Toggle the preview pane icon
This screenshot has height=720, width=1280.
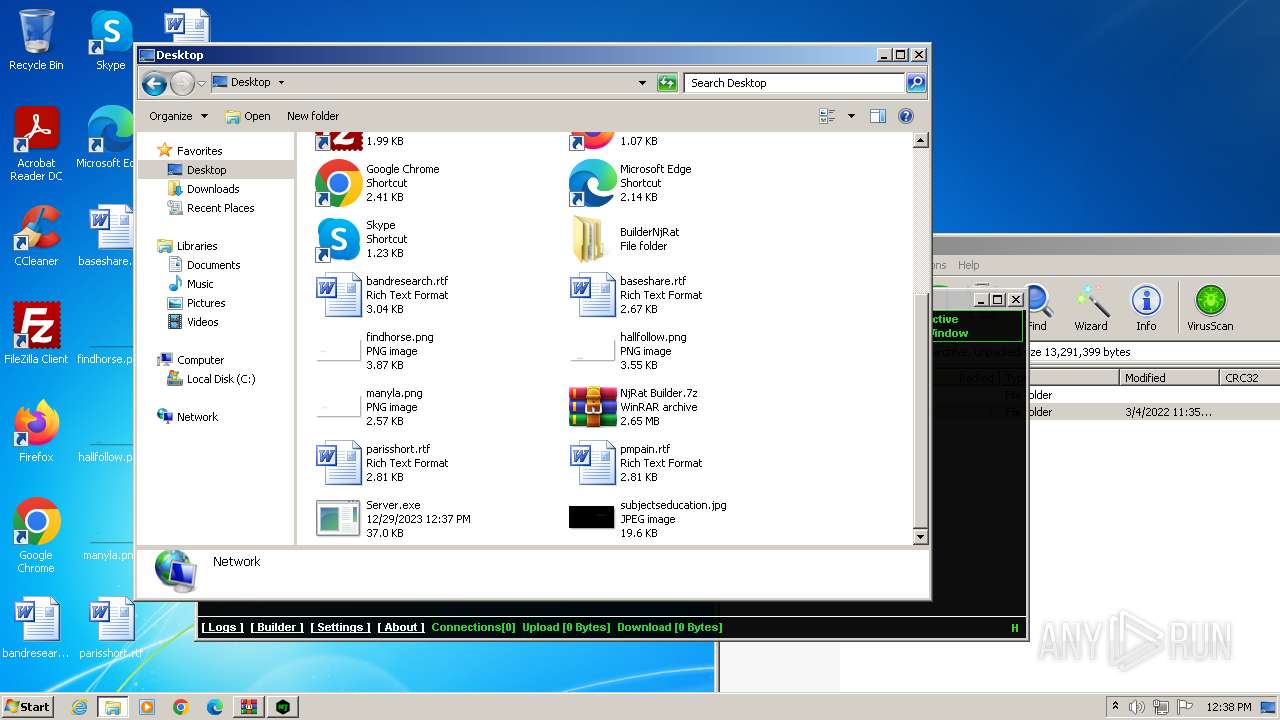877,116
